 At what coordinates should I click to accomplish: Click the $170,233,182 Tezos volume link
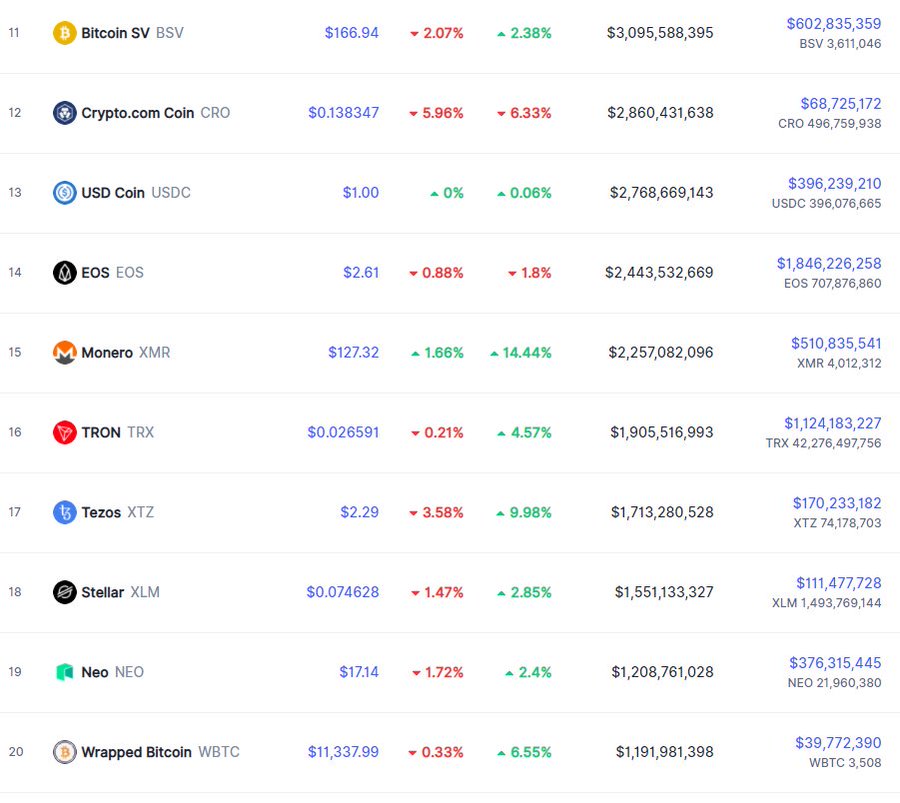tap(837, 503)
